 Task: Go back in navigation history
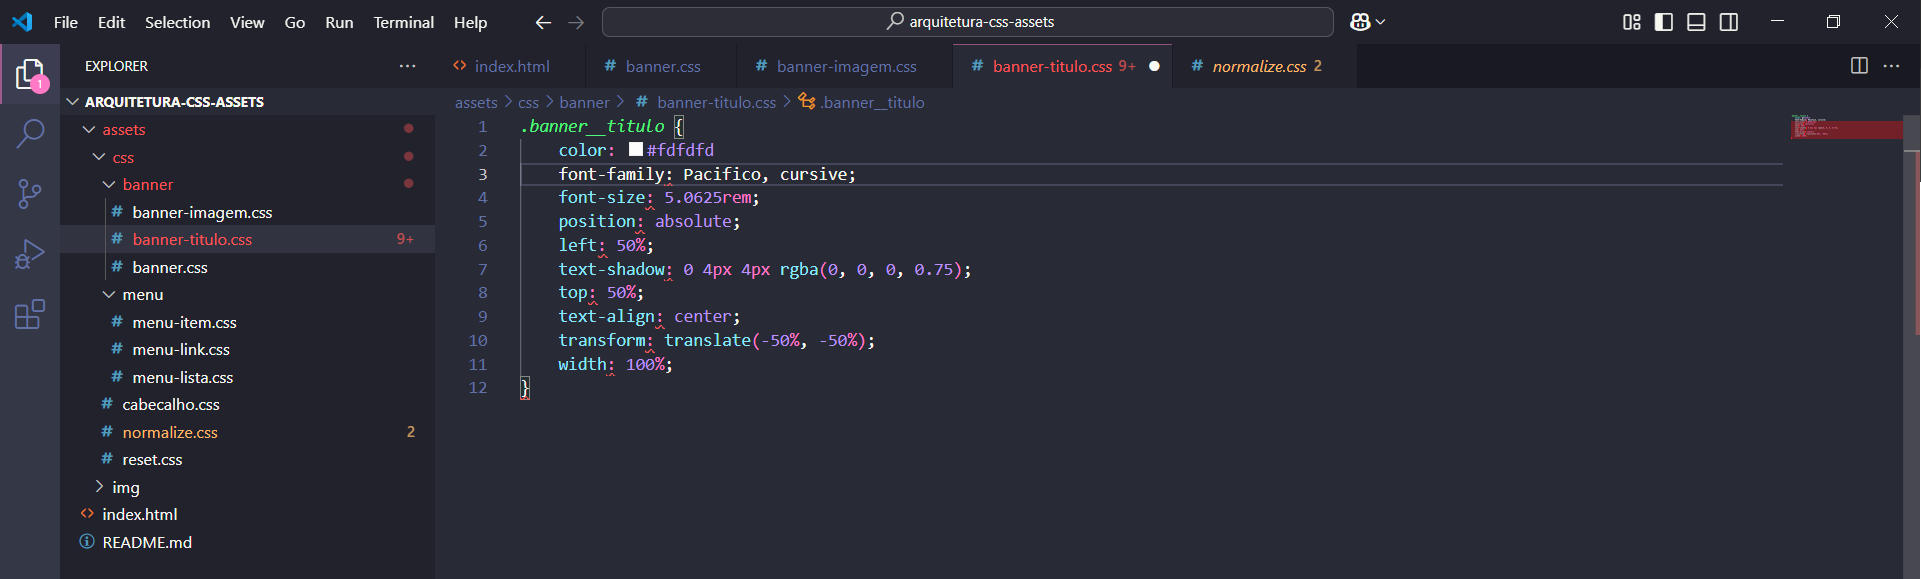[x=543, y=22]
